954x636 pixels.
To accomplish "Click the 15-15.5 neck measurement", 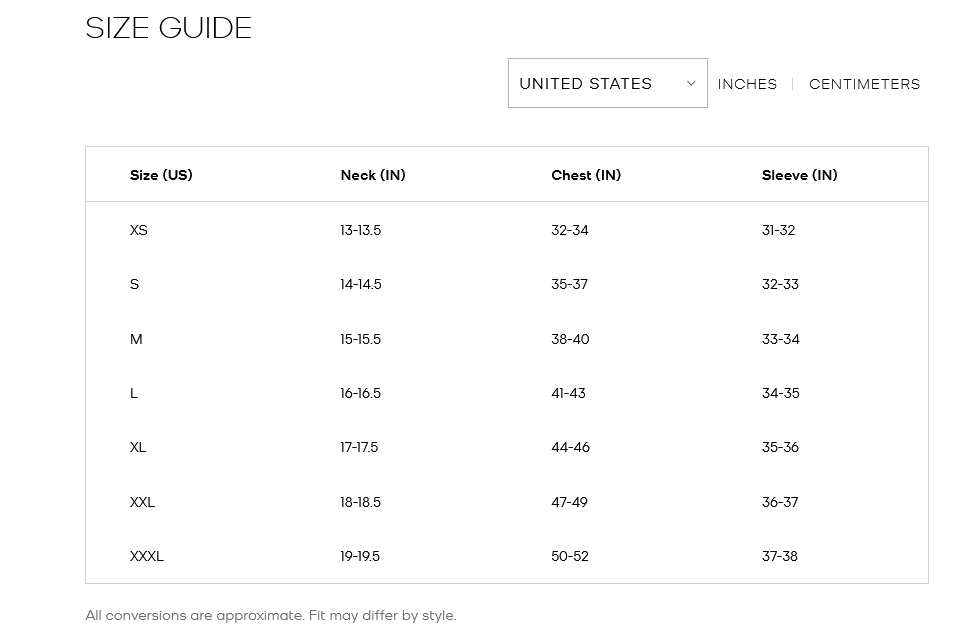I will (361, 339).
